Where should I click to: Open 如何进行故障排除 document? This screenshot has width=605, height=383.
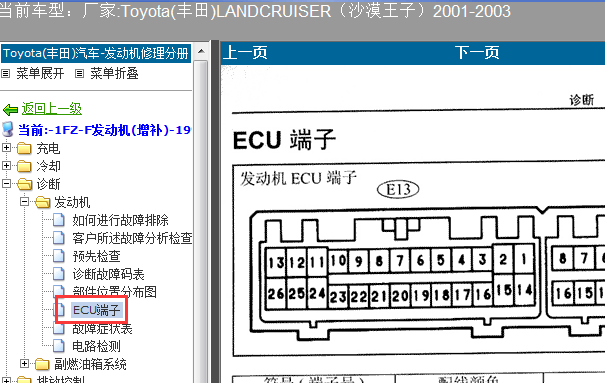pos(120,220)
